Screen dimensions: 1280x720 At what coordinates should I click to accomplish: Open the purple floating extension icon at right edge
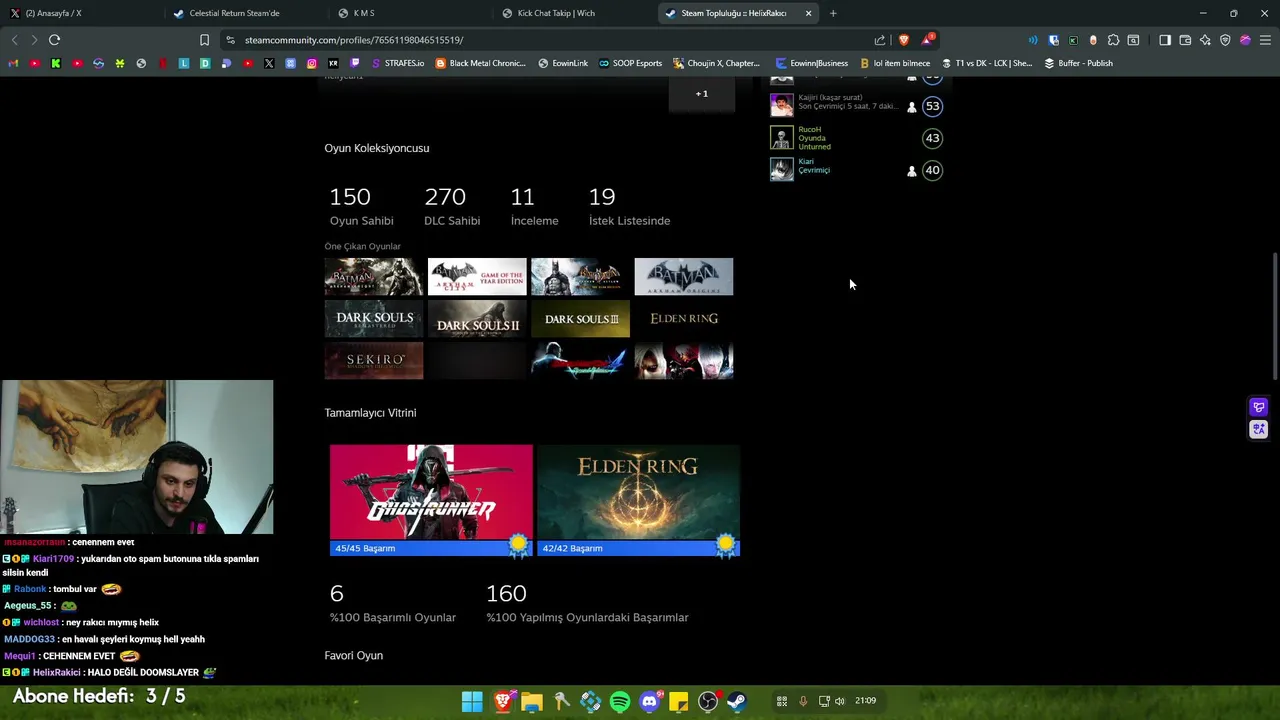(x=1259, y=407)
